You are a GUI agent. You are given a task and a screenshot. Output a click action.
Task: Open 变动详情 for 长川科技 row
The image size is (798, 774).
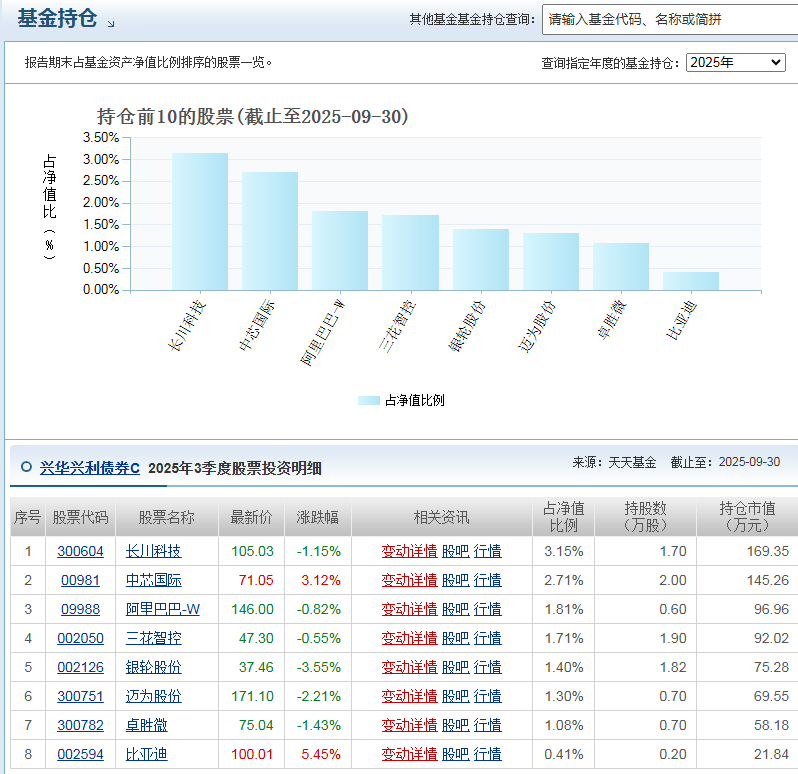tap(410, 551)
